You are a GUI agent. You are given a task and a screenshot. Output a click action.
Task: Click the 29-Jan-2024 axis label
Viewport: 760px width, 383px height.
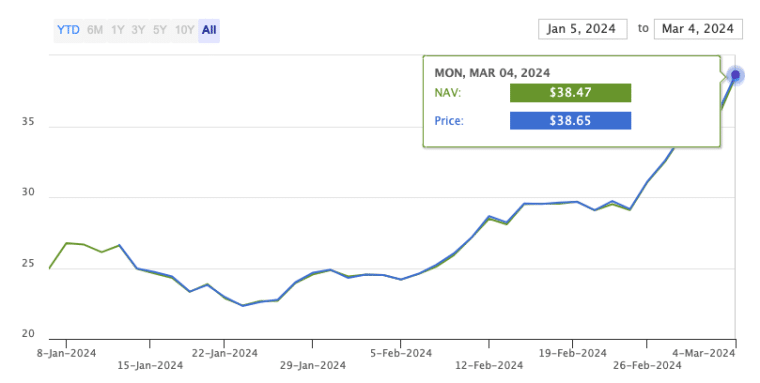click(313, 365)
